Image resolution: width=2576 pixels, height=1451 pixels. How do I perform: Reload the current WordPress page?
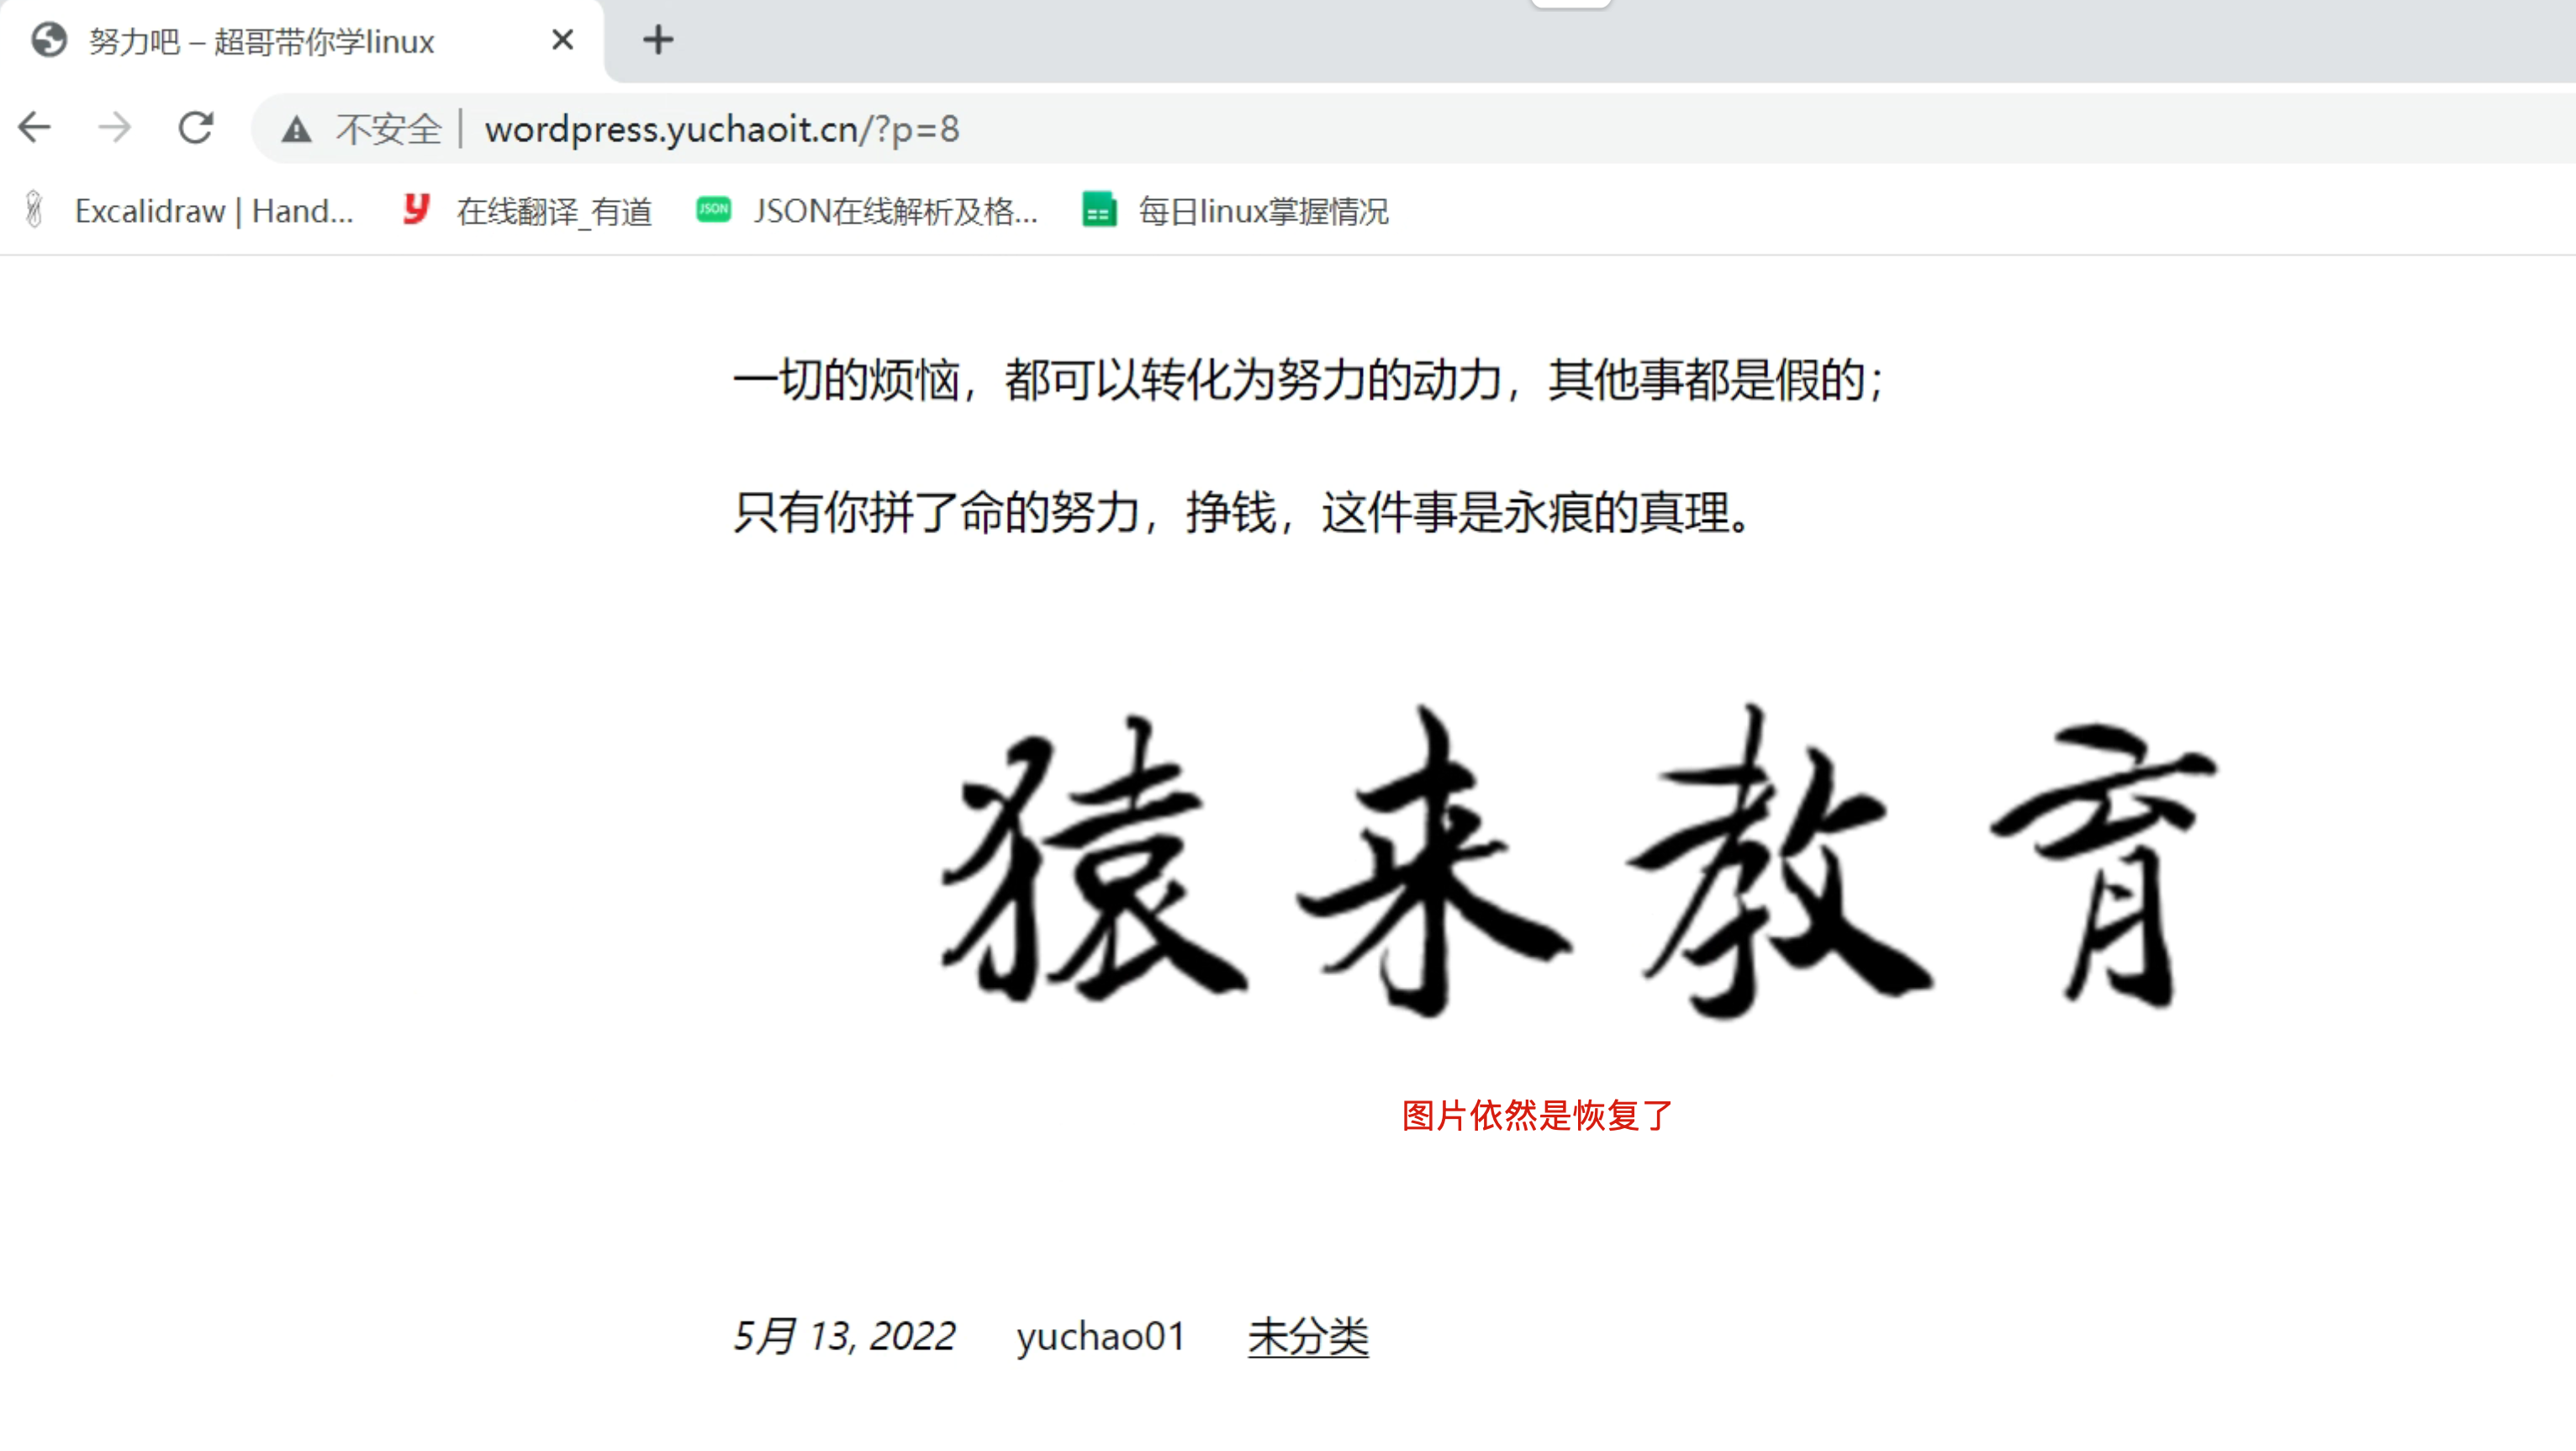[x=196, y=128]
